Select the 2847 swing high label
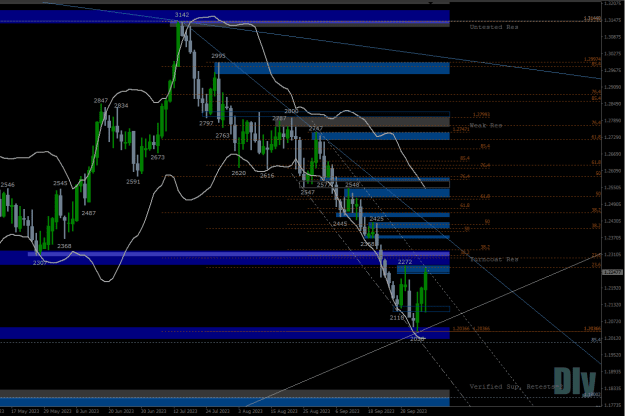This screenshot has width=625, height=416. pos(101,100)
